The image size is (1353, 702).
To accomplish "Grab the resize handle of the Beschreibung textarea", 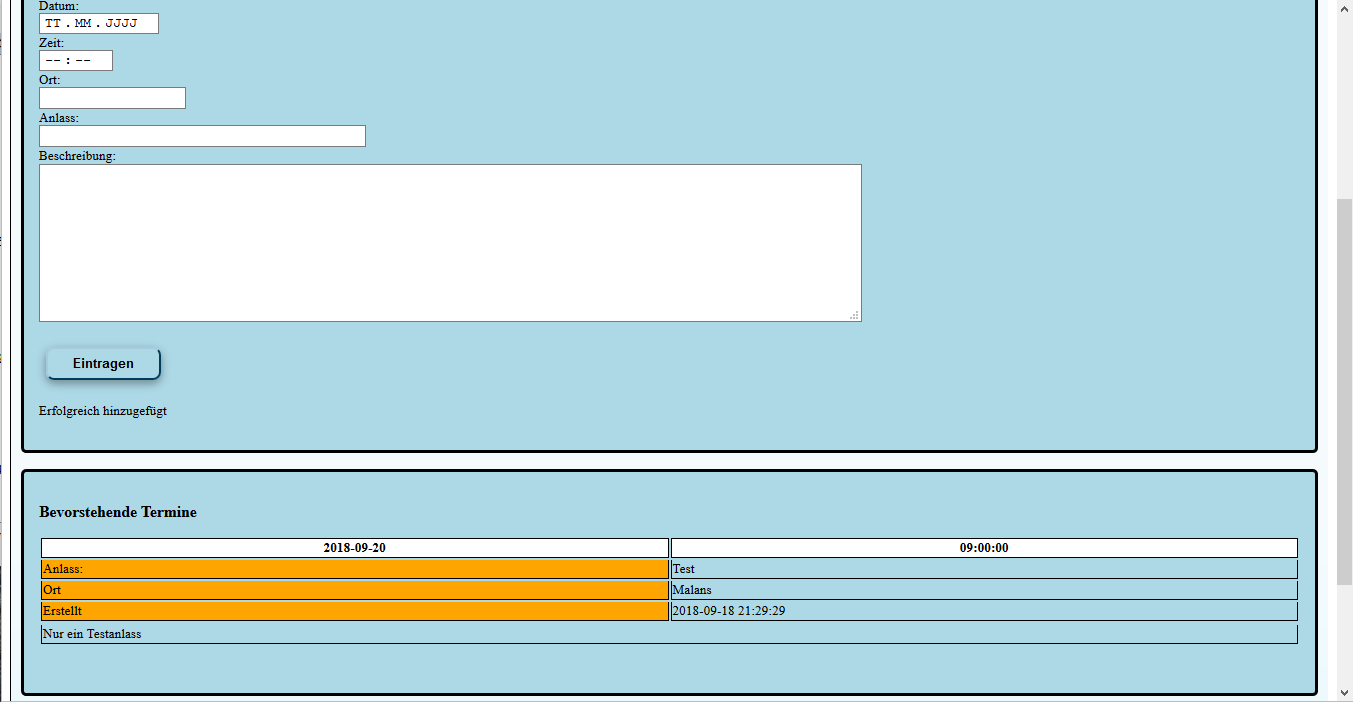I will [854, 315].
